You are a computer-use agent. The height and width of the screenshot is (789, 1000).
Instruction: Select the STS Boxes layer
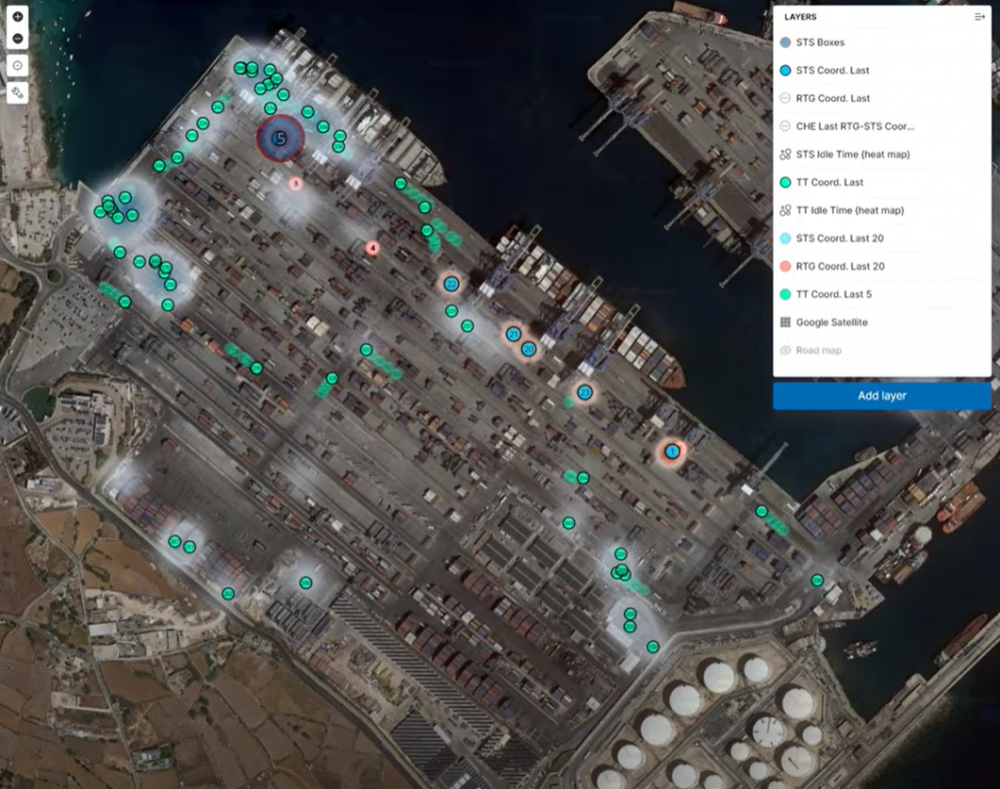click(820, 43)
